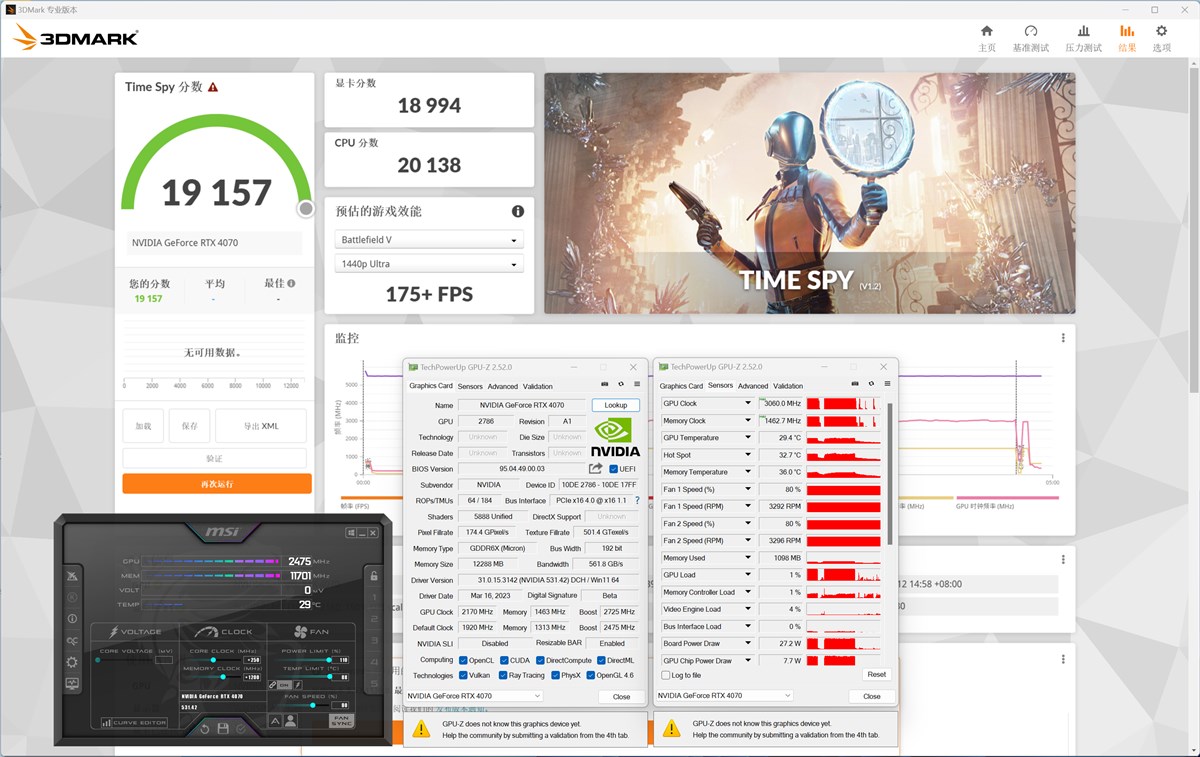This screenshot has height=757, width=1200.
Task: Click the info icon next to 最佳
Action: pos(291,283)
